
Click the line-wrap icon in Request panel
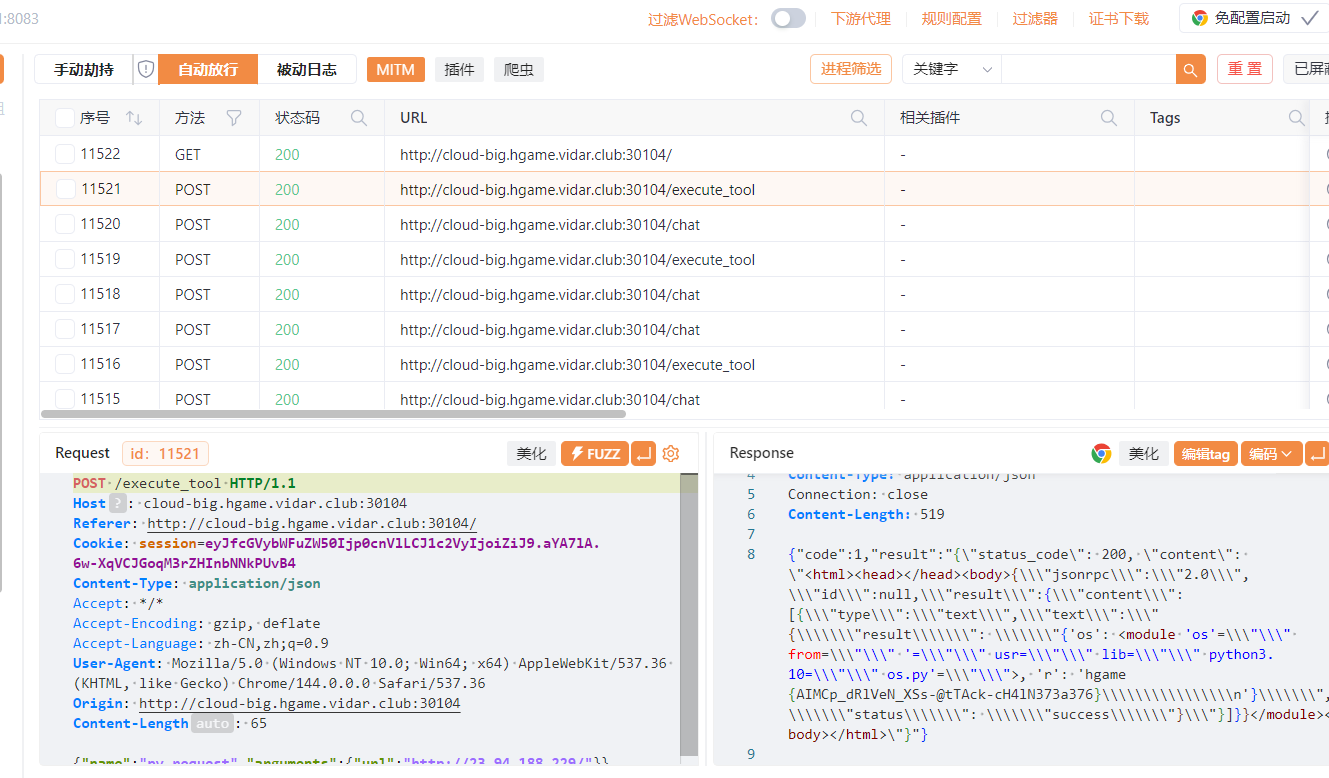coord(644,454)
